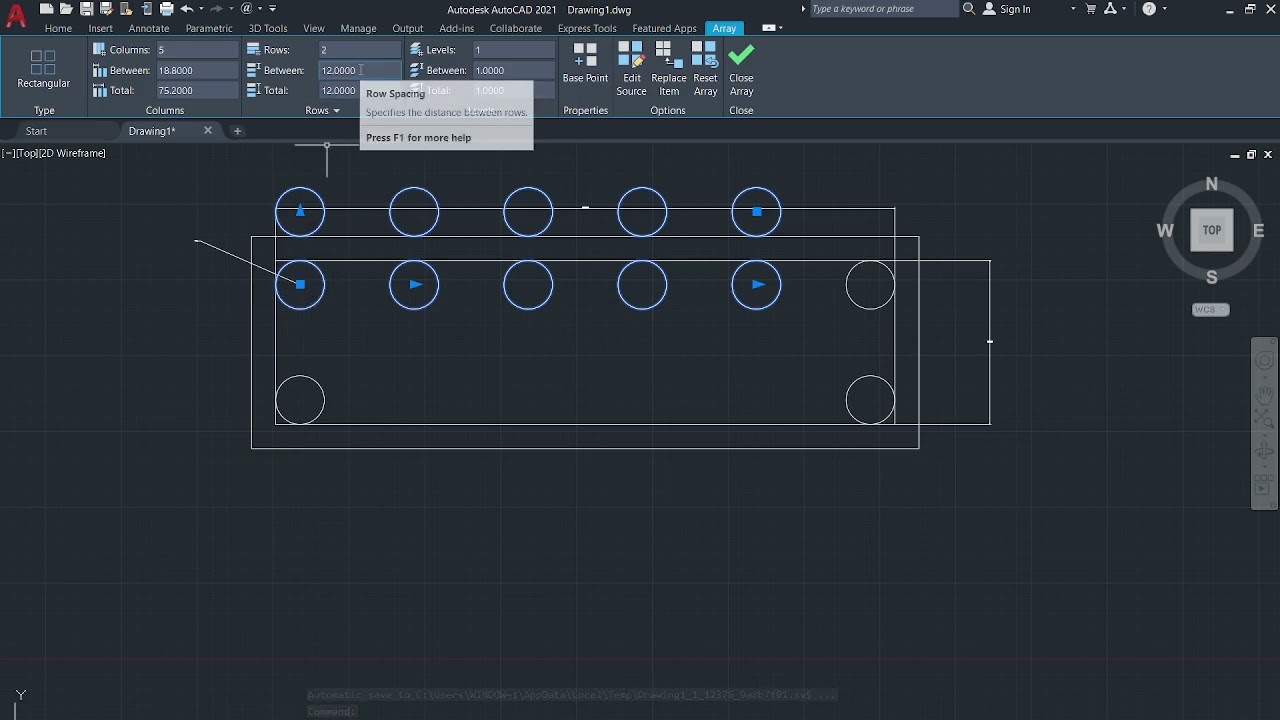1280x720 pixels.
Task: Open the Home ribbon tab
Action: pos(58,28)
